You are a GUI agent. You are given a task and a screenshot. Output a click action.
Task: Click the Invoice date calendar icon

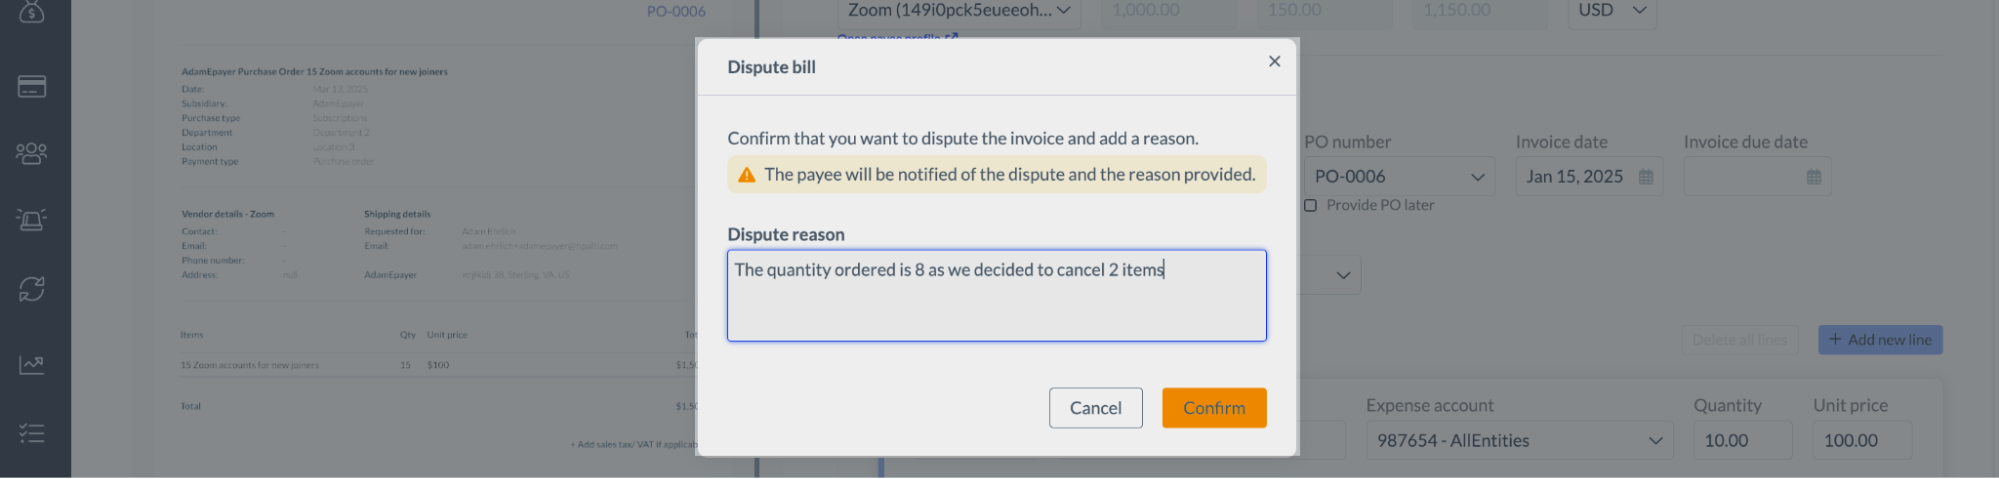1646,177
